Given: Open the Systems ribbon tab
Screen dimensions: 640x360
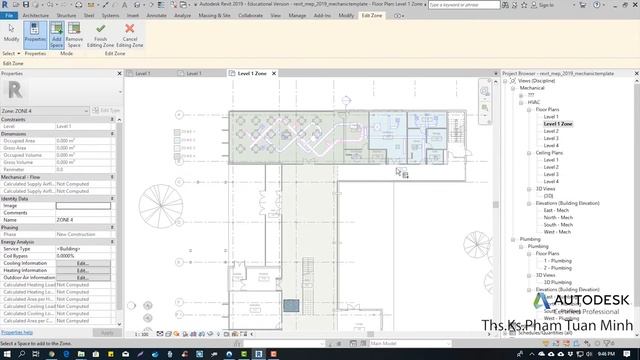Looking at the screenshot, I should (110, 16).
